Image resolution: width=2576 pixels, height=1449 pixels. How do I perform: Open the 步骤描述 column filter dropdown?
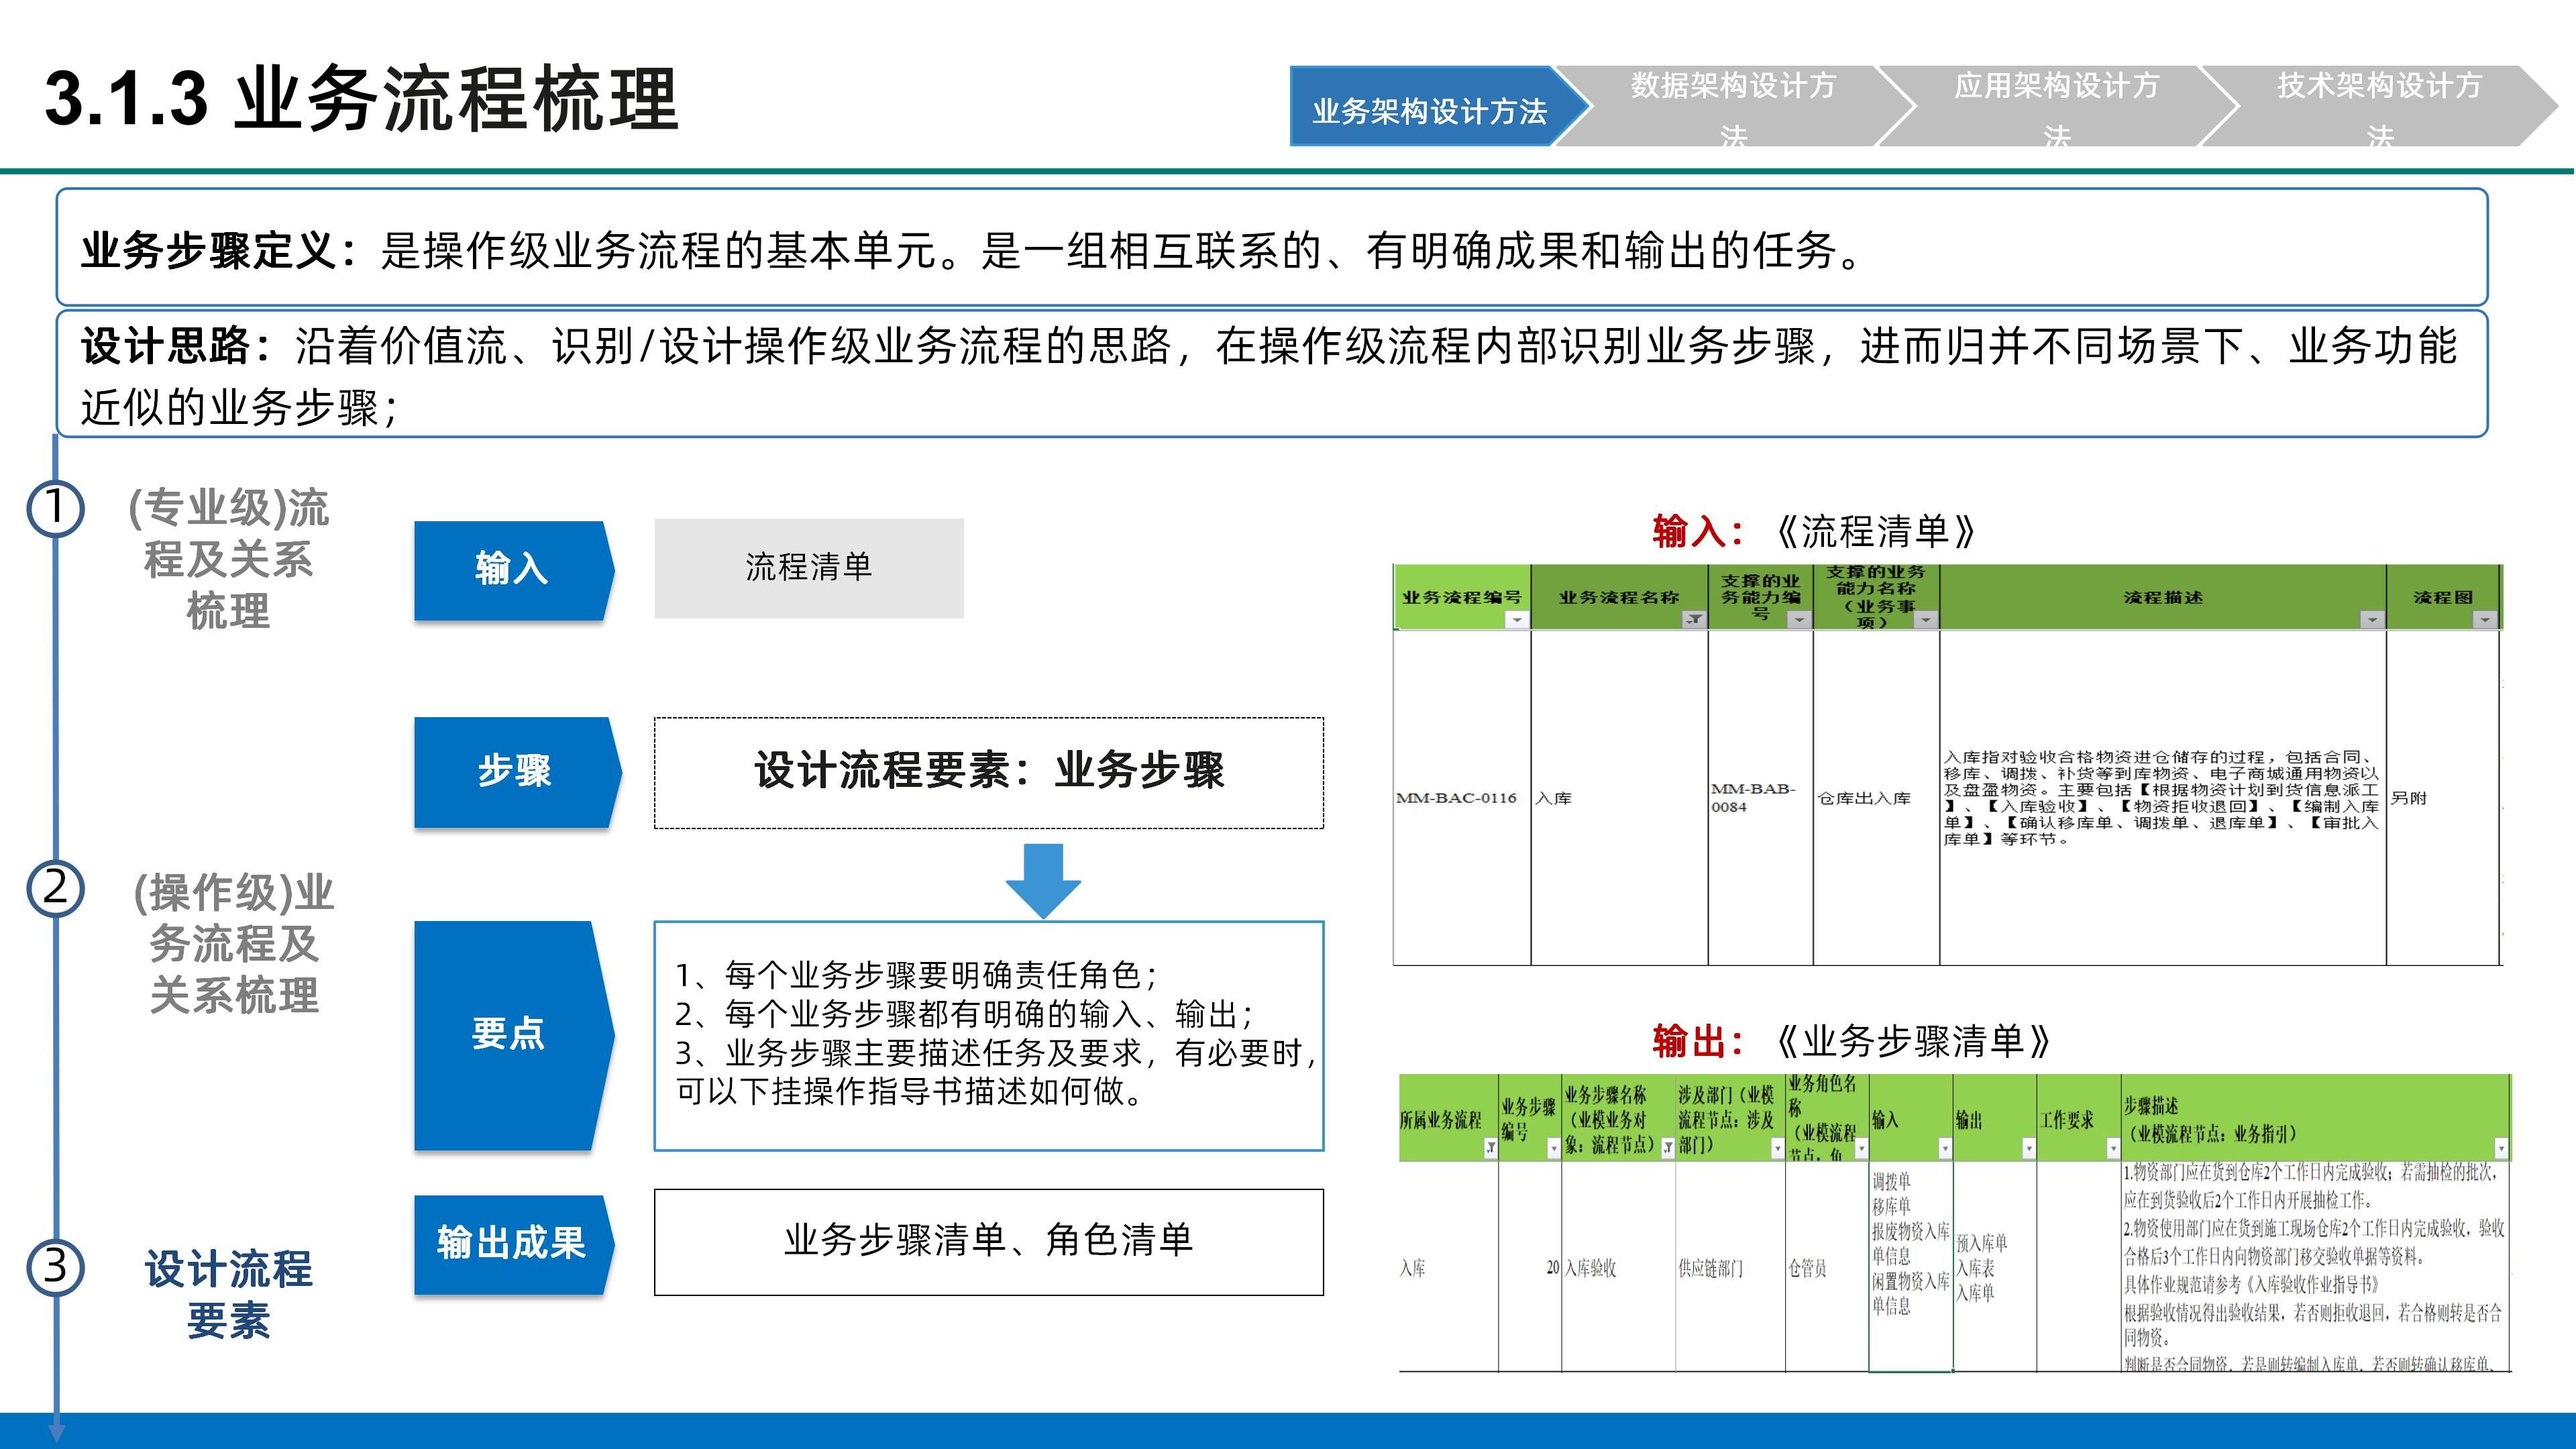pyautogui.click(x=2501, y=1149)
